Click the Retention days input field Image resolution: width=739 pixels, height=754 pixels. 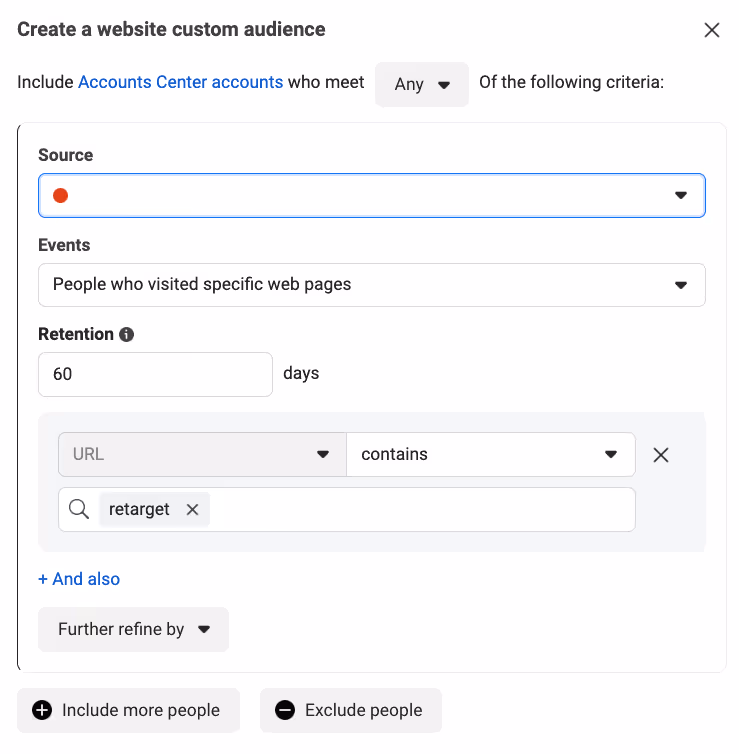(155, 374)
